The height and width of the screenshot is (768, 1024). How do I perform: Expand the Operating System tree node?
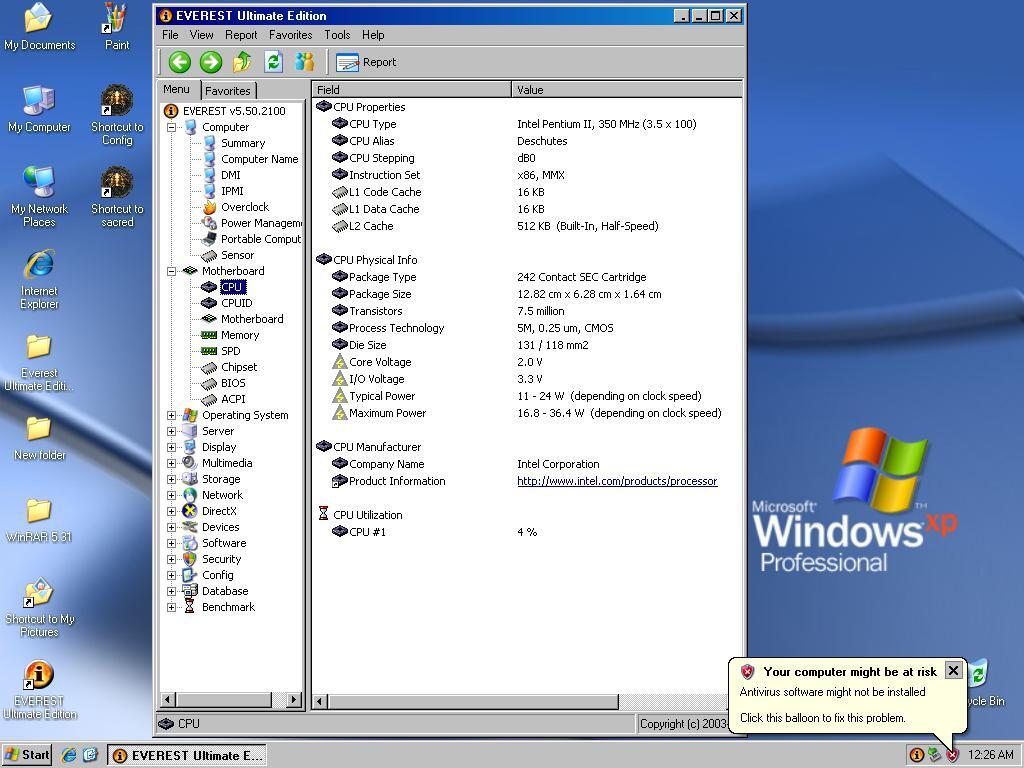tap(172, 415)
